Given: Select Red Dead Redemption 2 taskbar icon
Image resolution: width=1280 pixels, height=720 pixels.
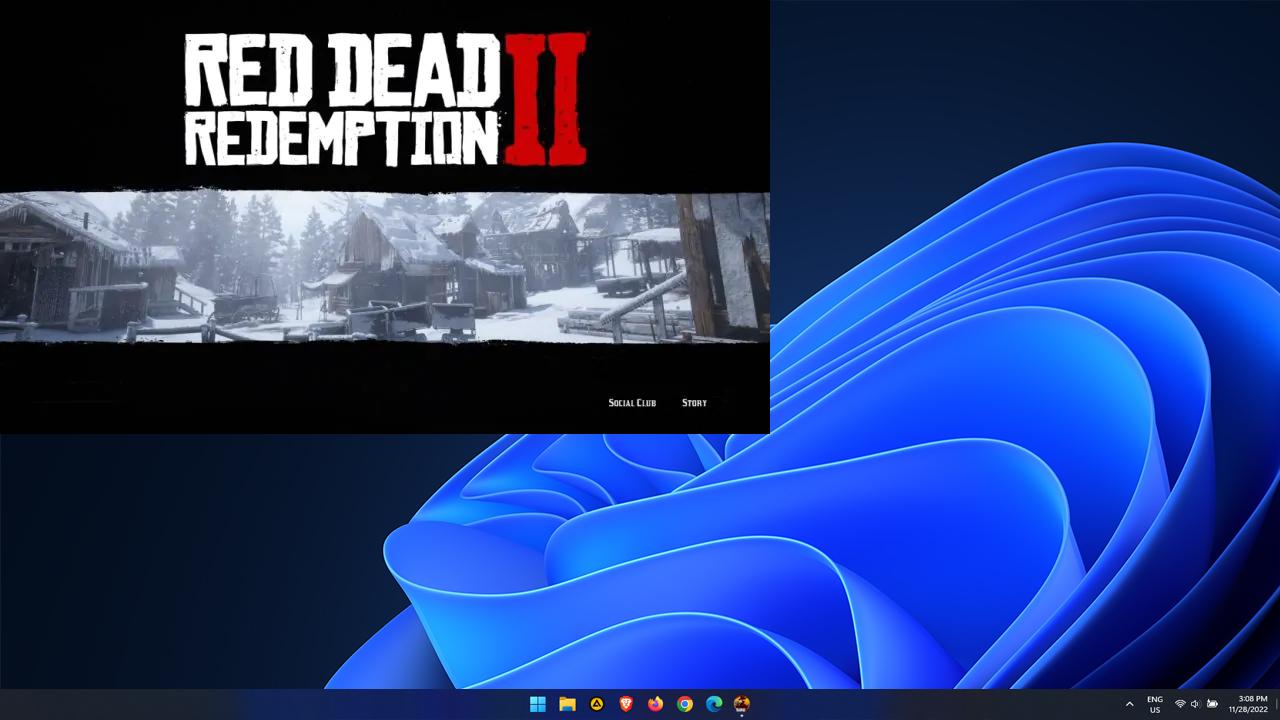Looking at the screenshot, I should click(742, 704).
